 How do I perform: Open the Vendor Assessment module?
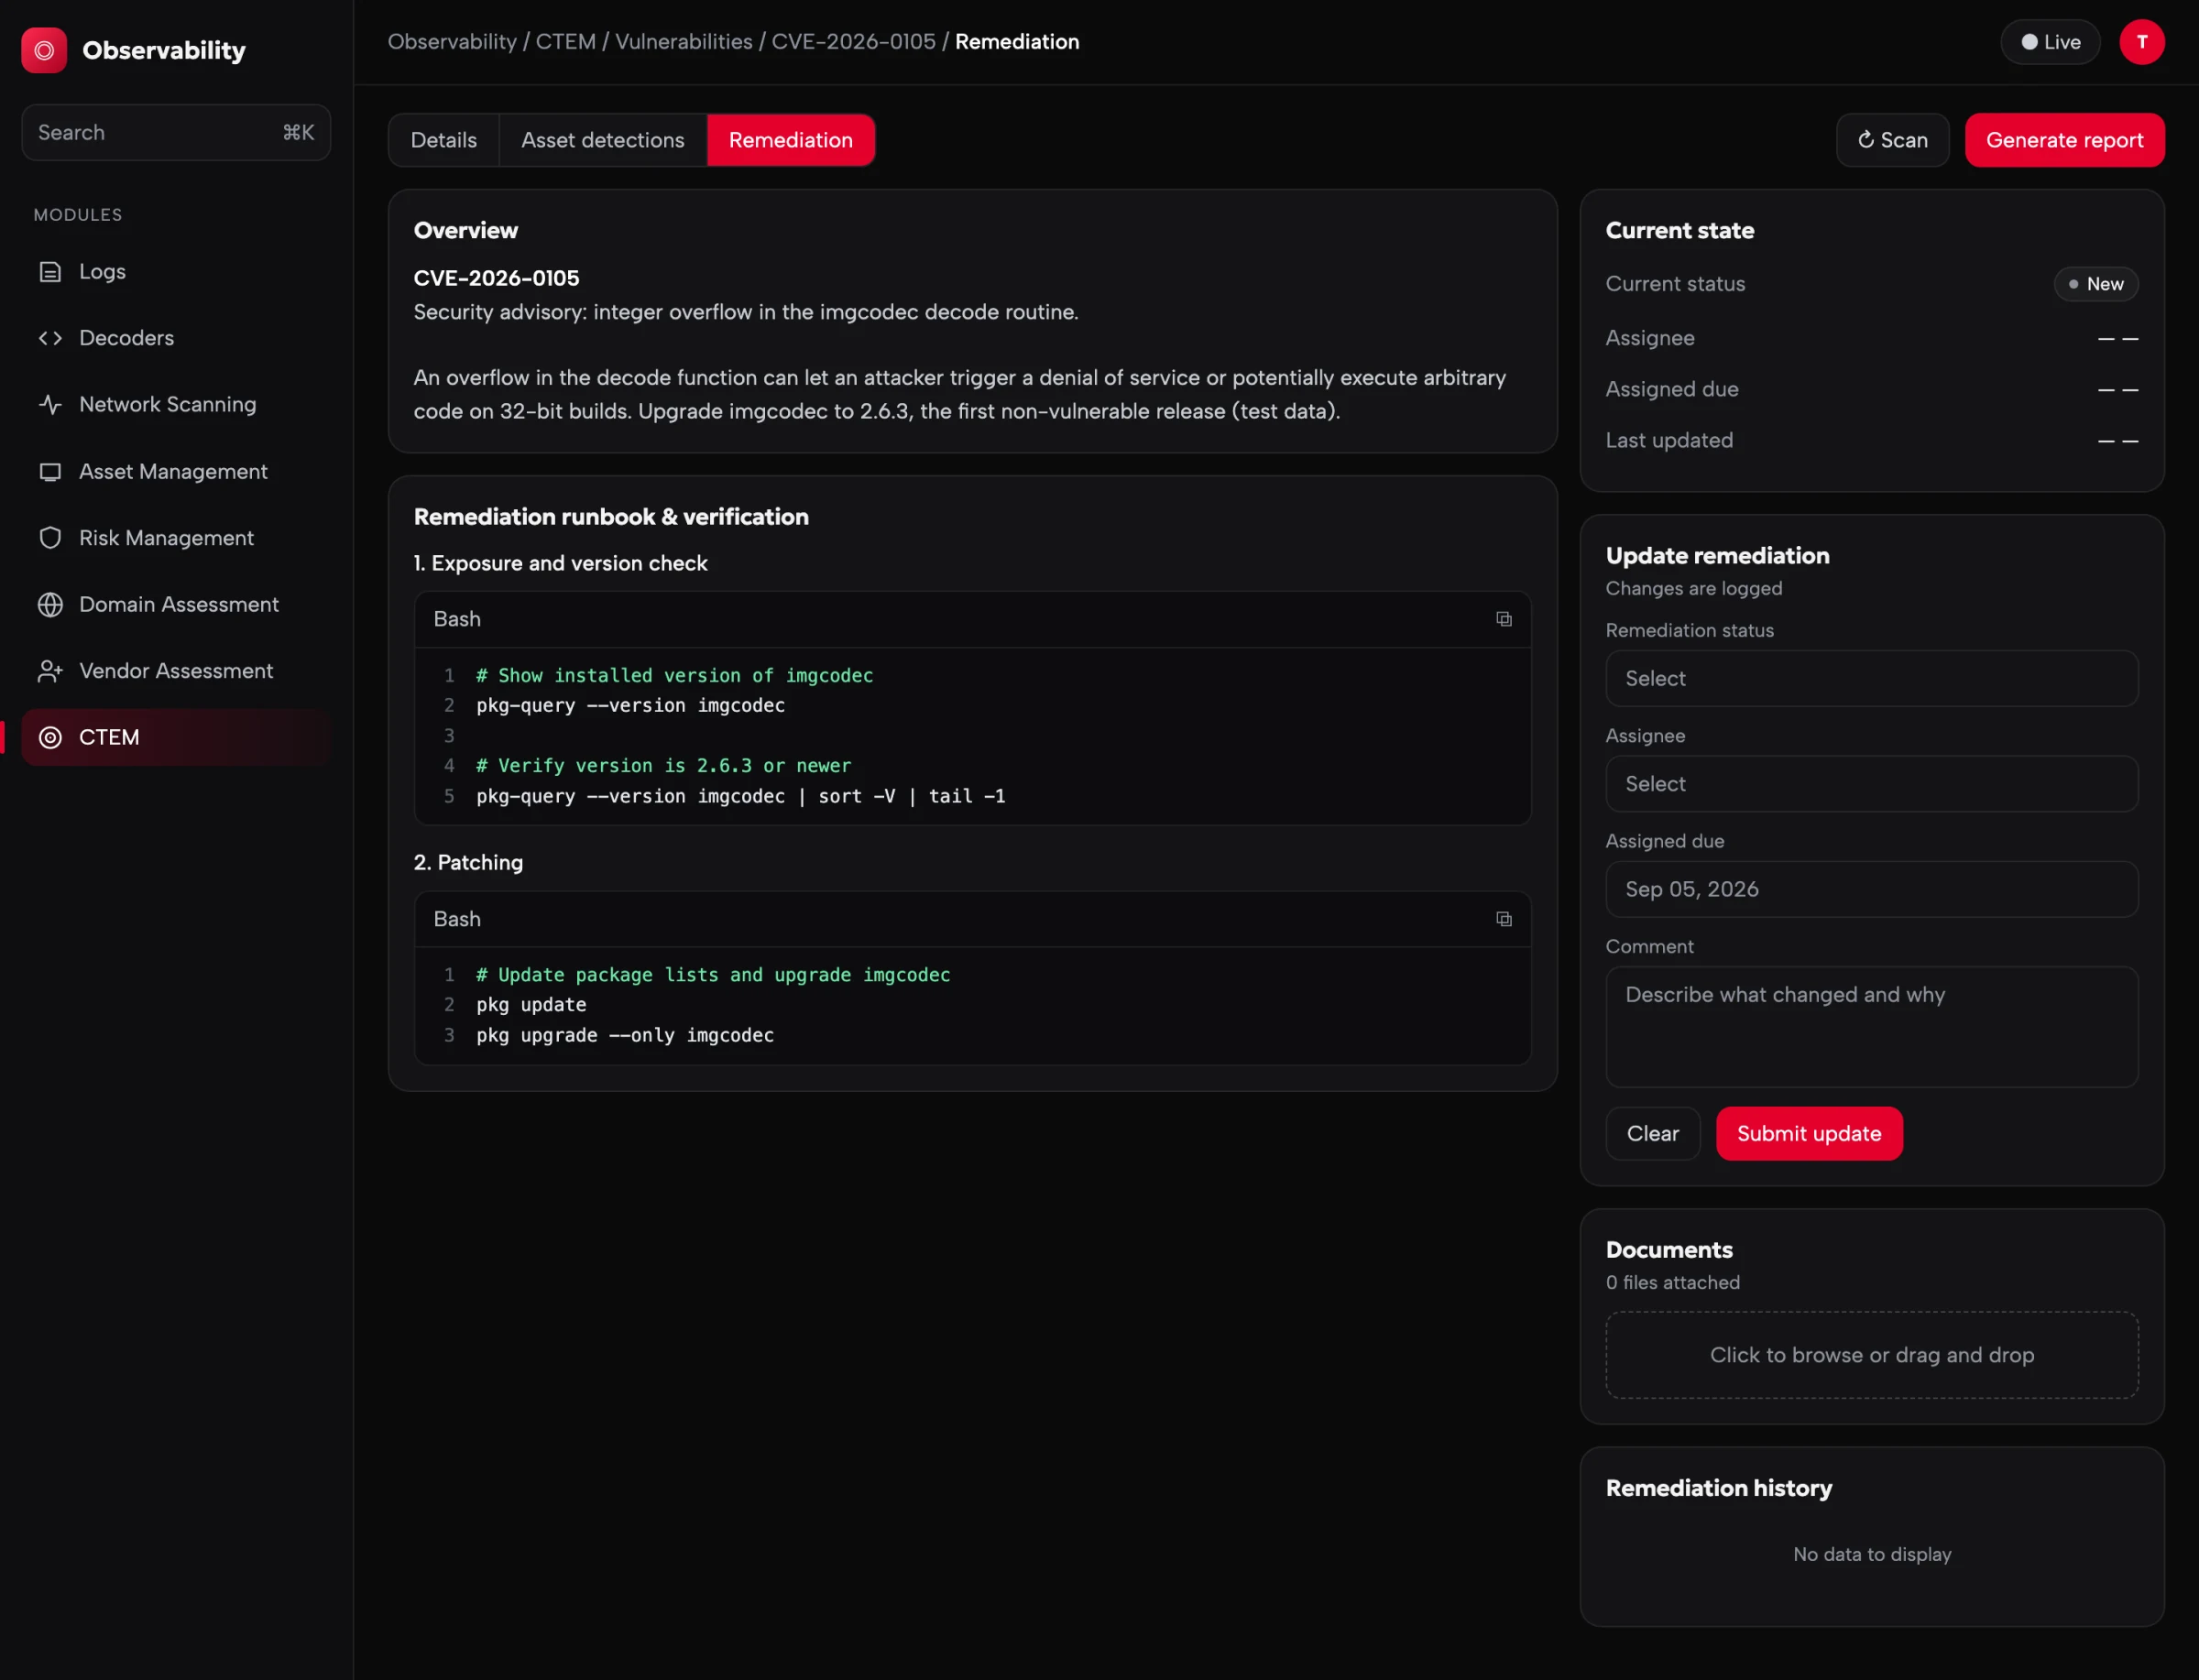tap(176, 671)
